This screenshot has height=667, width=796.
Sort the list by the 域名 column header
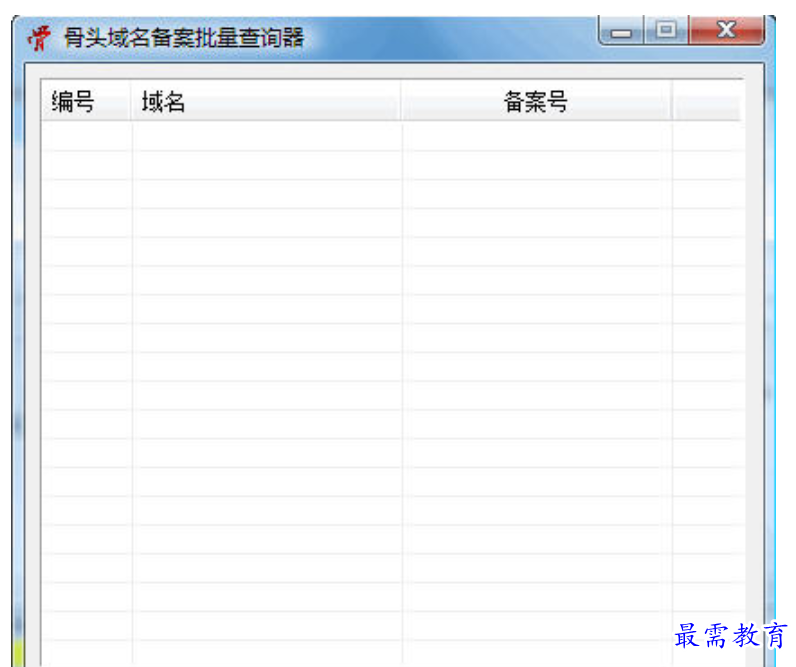click(266, 101)
